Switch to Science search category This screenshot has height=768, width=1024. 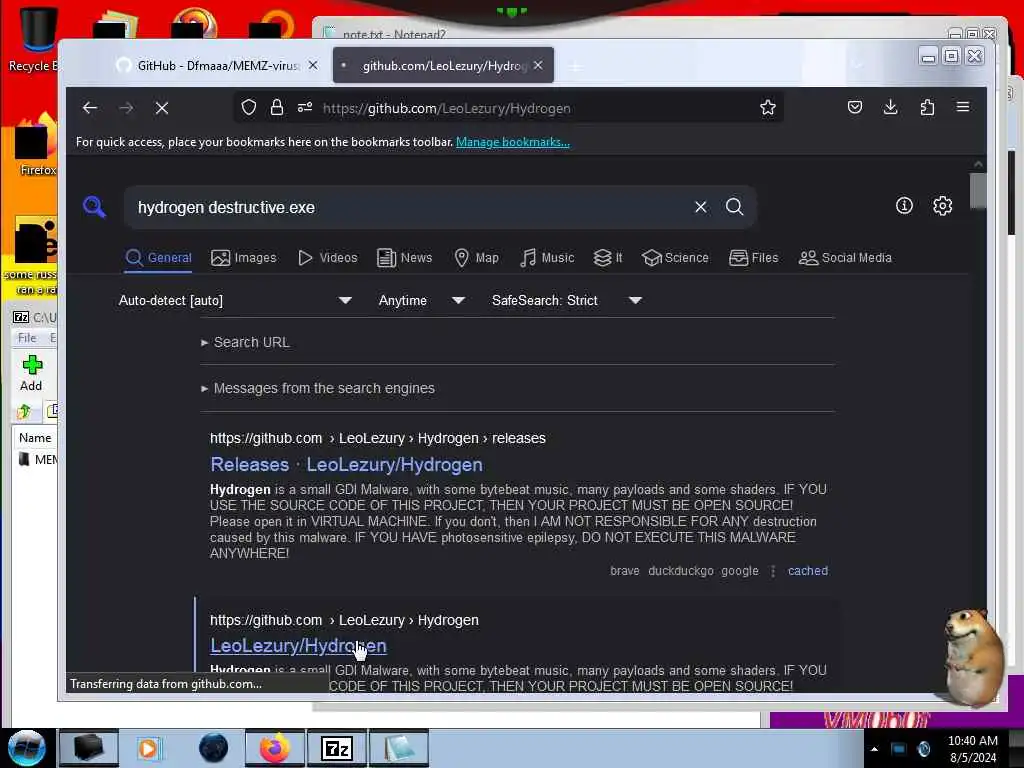(x=675, y=258)
